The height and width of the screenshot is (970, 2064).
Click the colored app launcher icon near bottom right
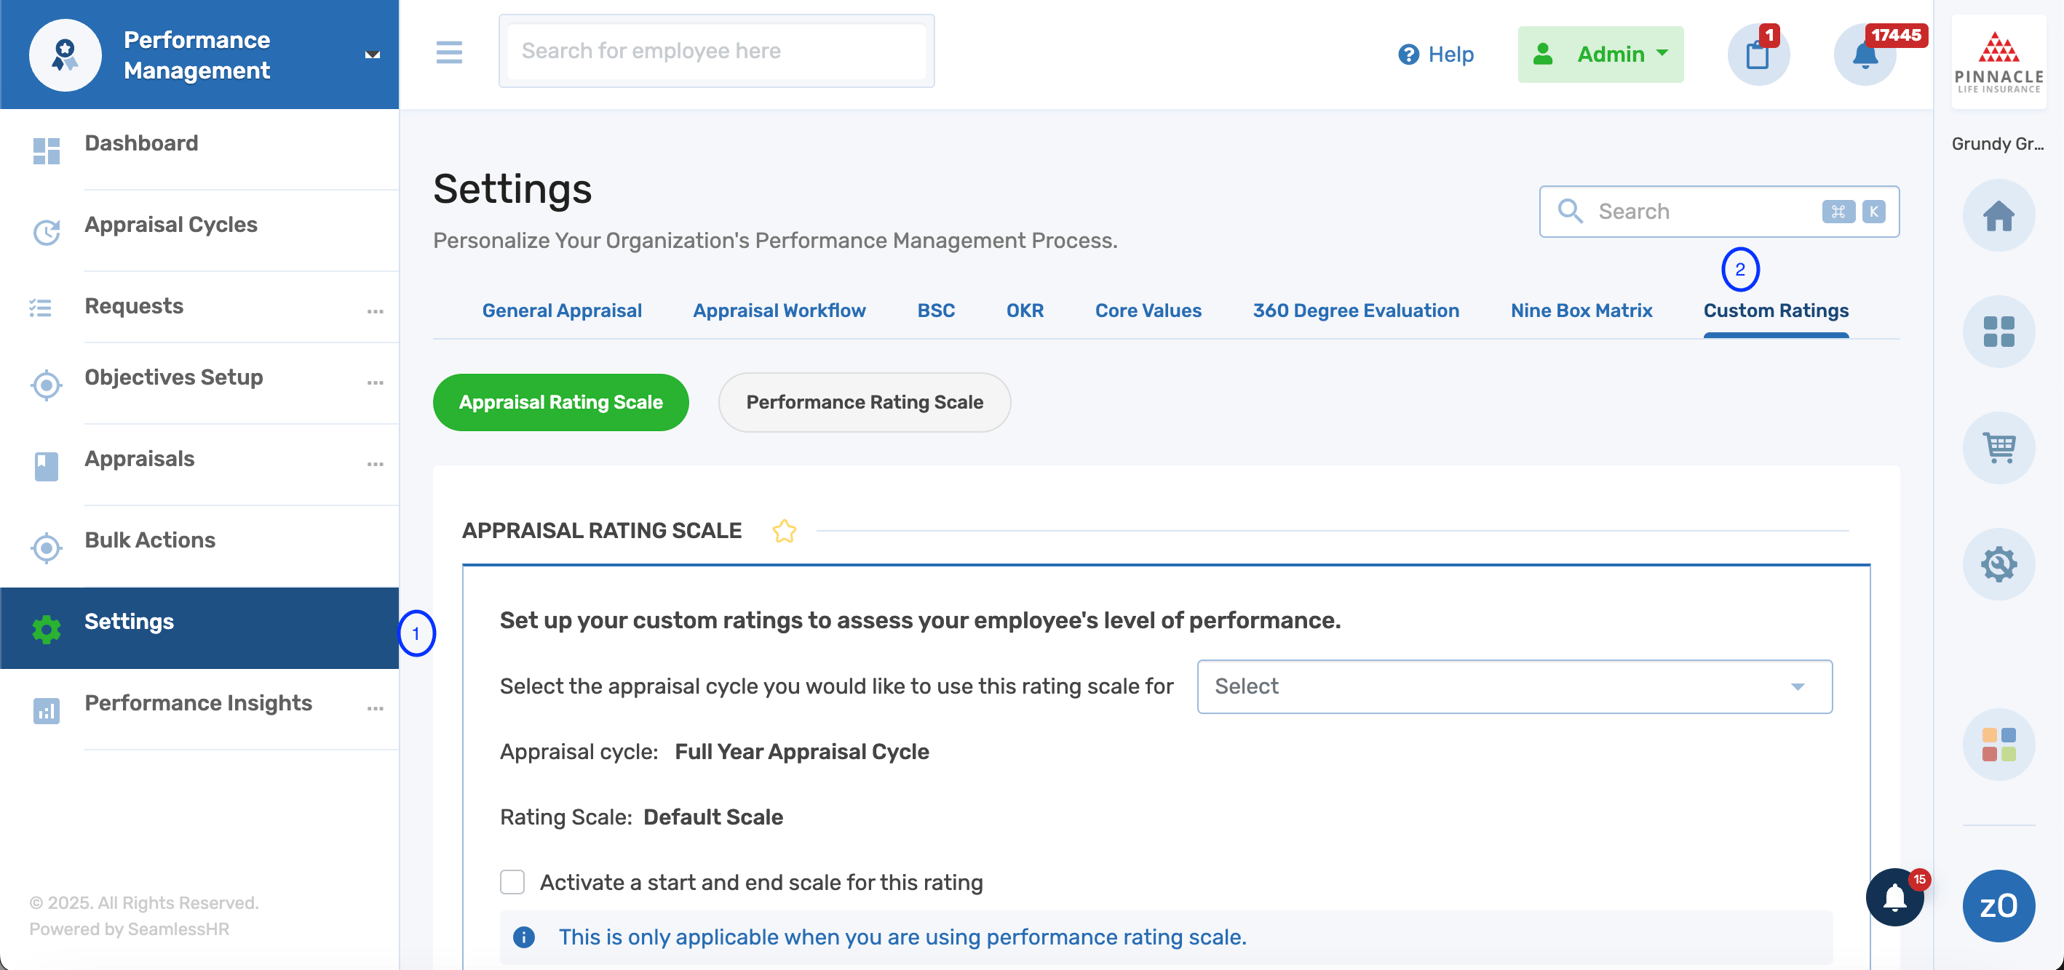coord(1996,744)
